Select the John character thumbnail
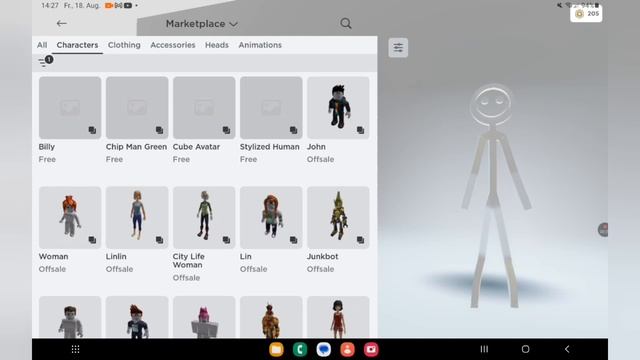The height and width of the screenshot is (360, 640). click(x=338, y=108)
